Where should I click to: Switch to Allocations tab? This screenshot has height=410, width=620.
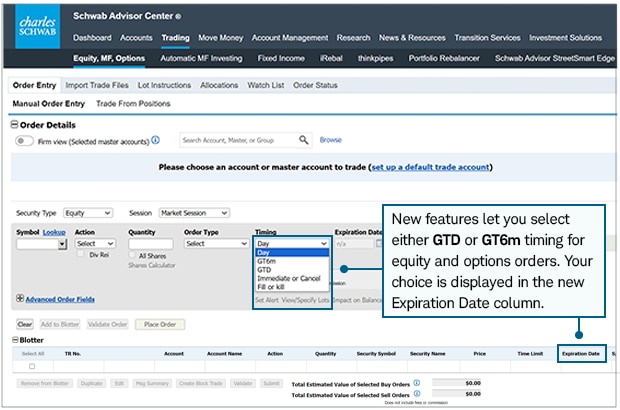tap(219, 85)
